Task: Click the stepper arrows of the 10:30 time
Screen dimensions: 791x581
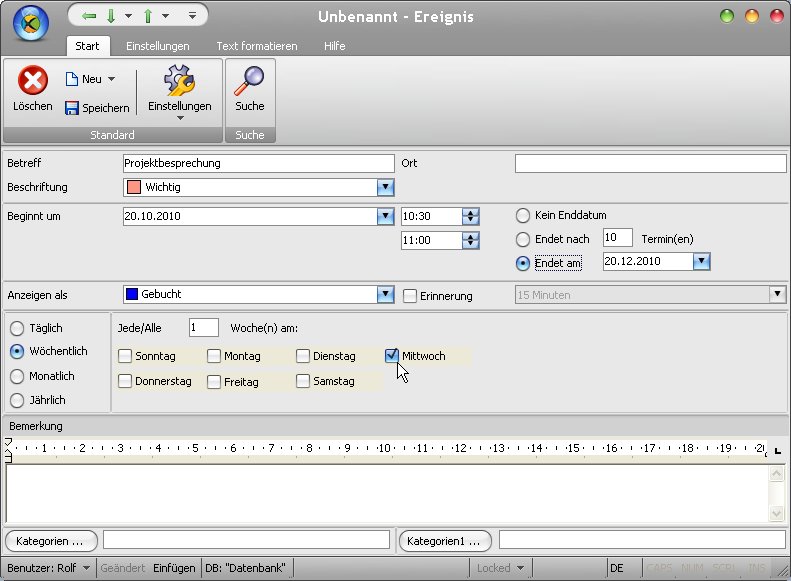Action: pos(471,216)
